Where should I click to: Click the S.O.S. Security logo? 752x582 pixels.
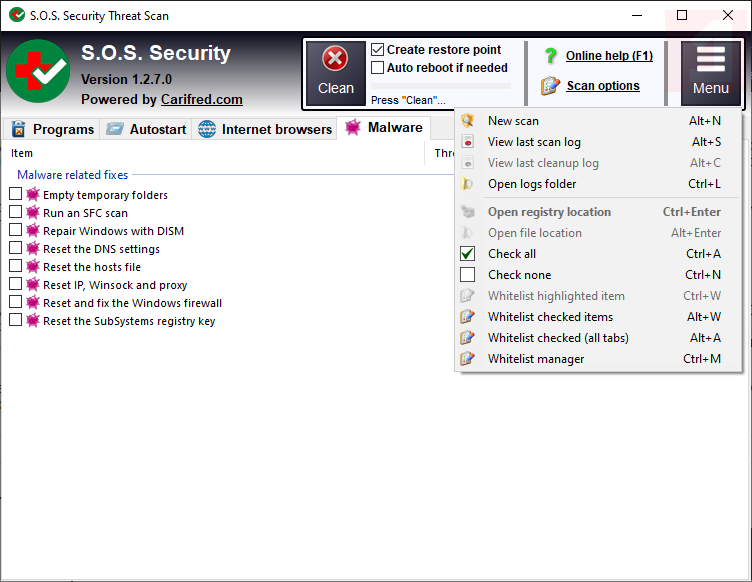coord(38,71)
